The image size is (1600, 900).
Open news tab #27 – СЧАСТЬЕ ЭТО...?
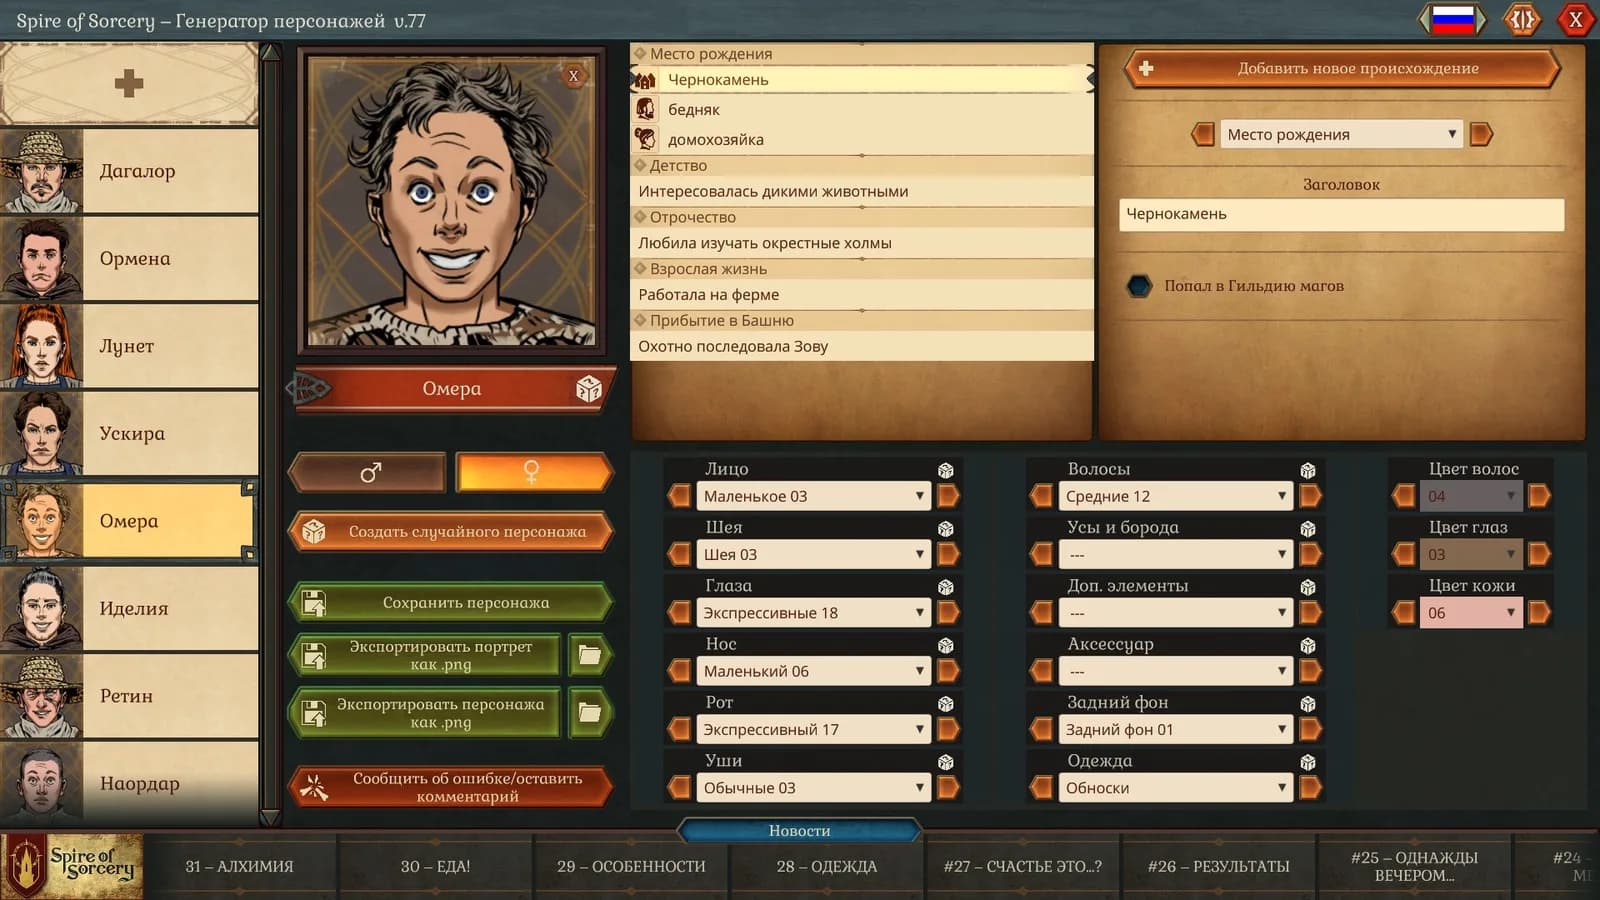1022,867
